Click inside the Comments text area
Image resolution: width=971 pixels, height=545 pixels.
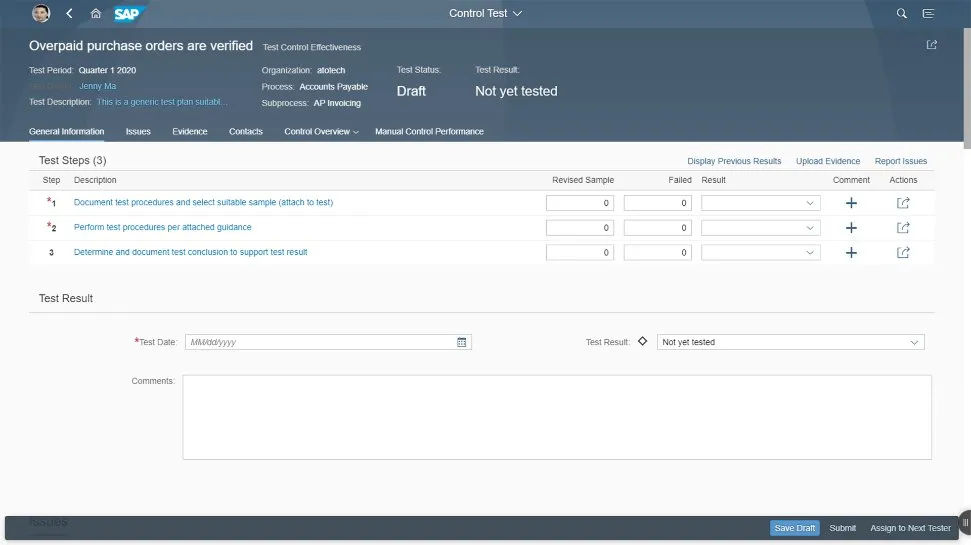(x=556, y=417)
